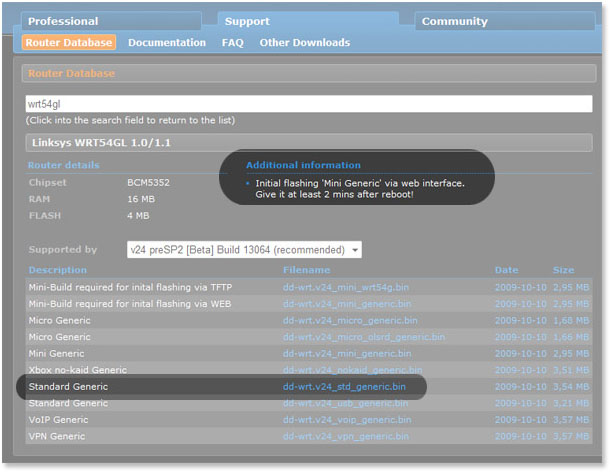Click the 4 MB FLASH value

click(x=138, y=216)
